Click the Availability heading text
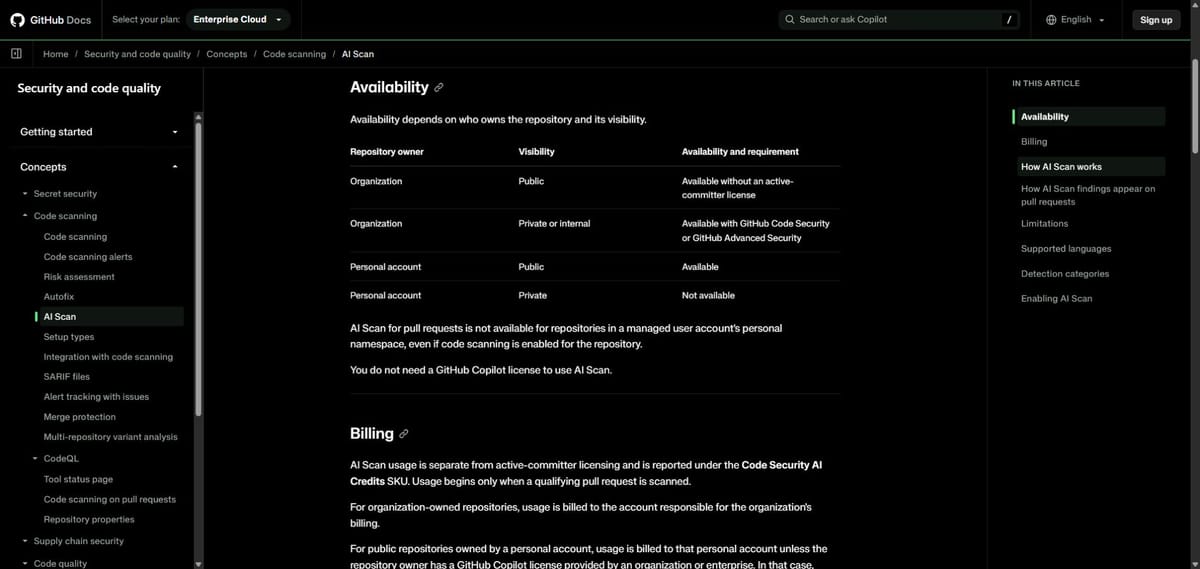 pyautogui.click(x=389, y=88)
